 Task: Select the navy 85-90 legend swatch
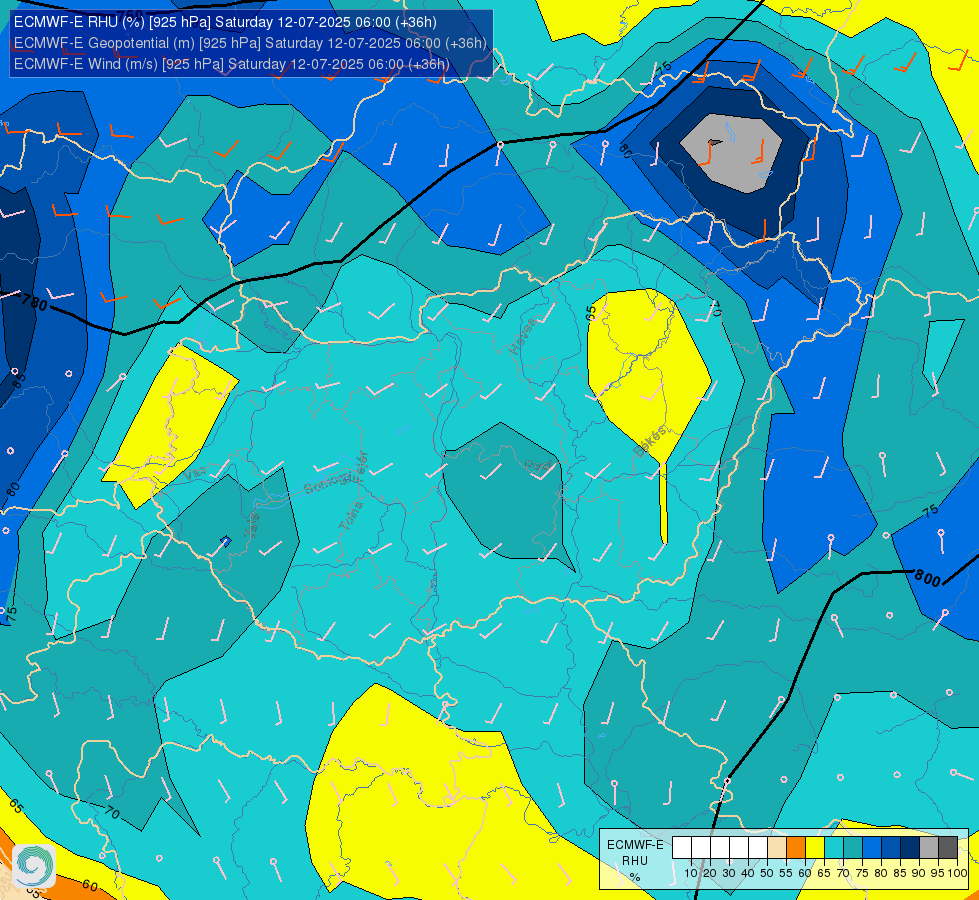[x=910, y=848]
